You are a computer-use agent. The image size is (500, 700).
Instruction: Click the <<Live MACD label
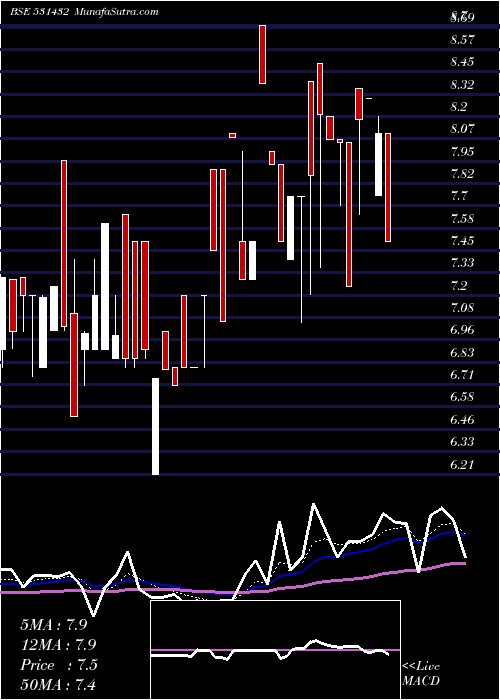421,674
